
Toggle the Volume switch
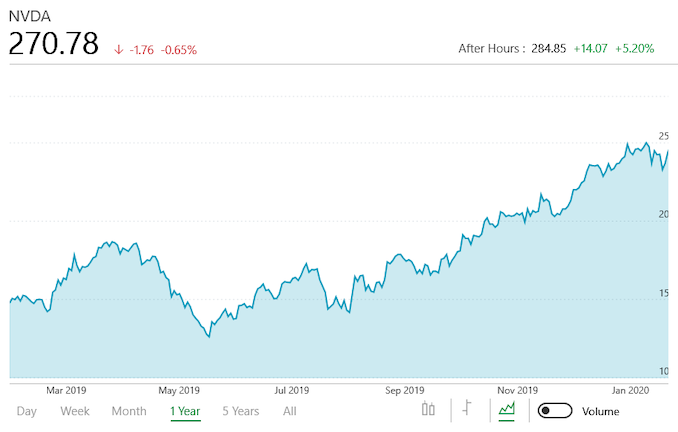[x=555, y=411]
